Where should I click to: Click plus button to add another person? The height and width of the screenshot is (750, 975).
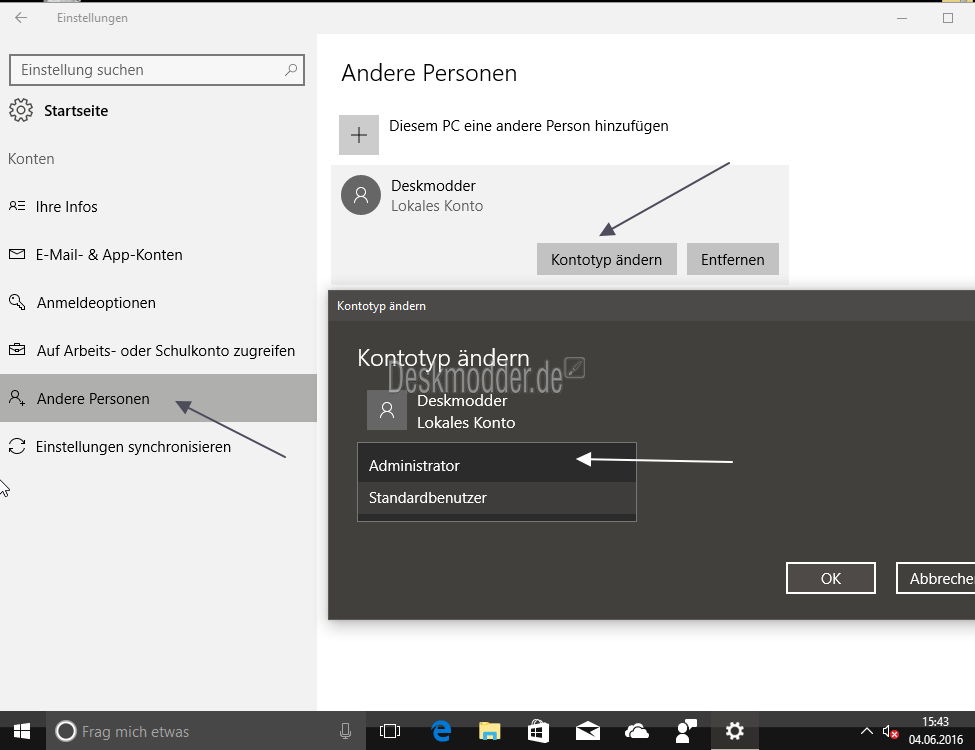pos(359,135)
